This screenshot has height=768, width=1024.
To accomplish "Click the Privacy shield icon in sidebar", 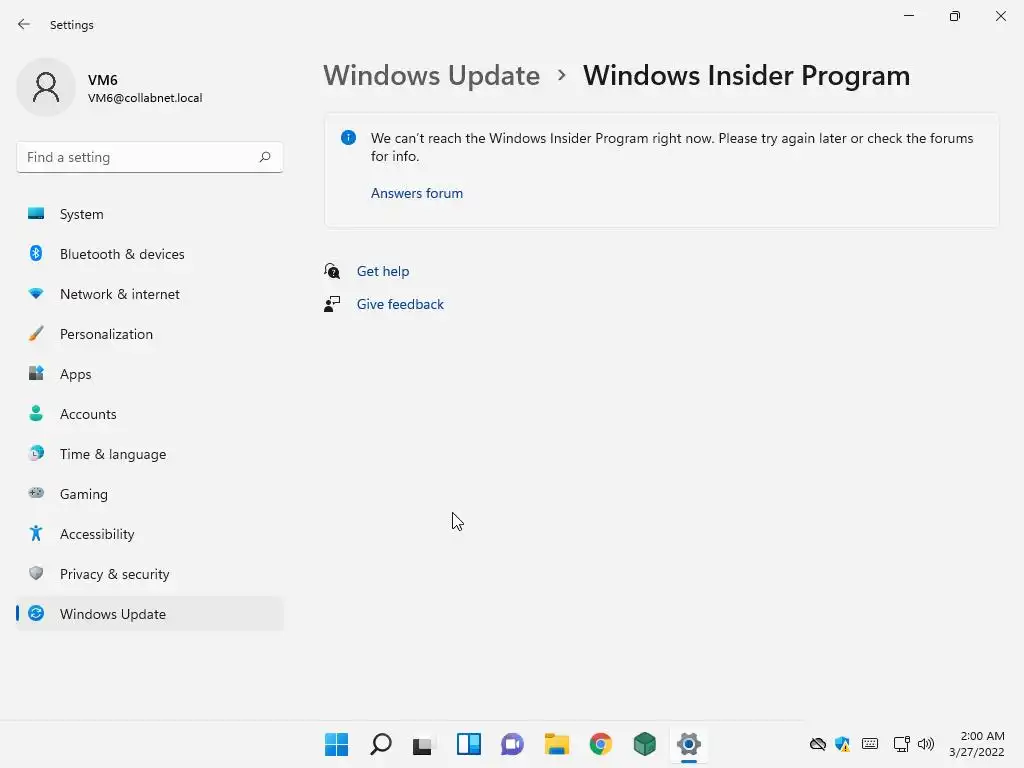I will pos(36,573).
